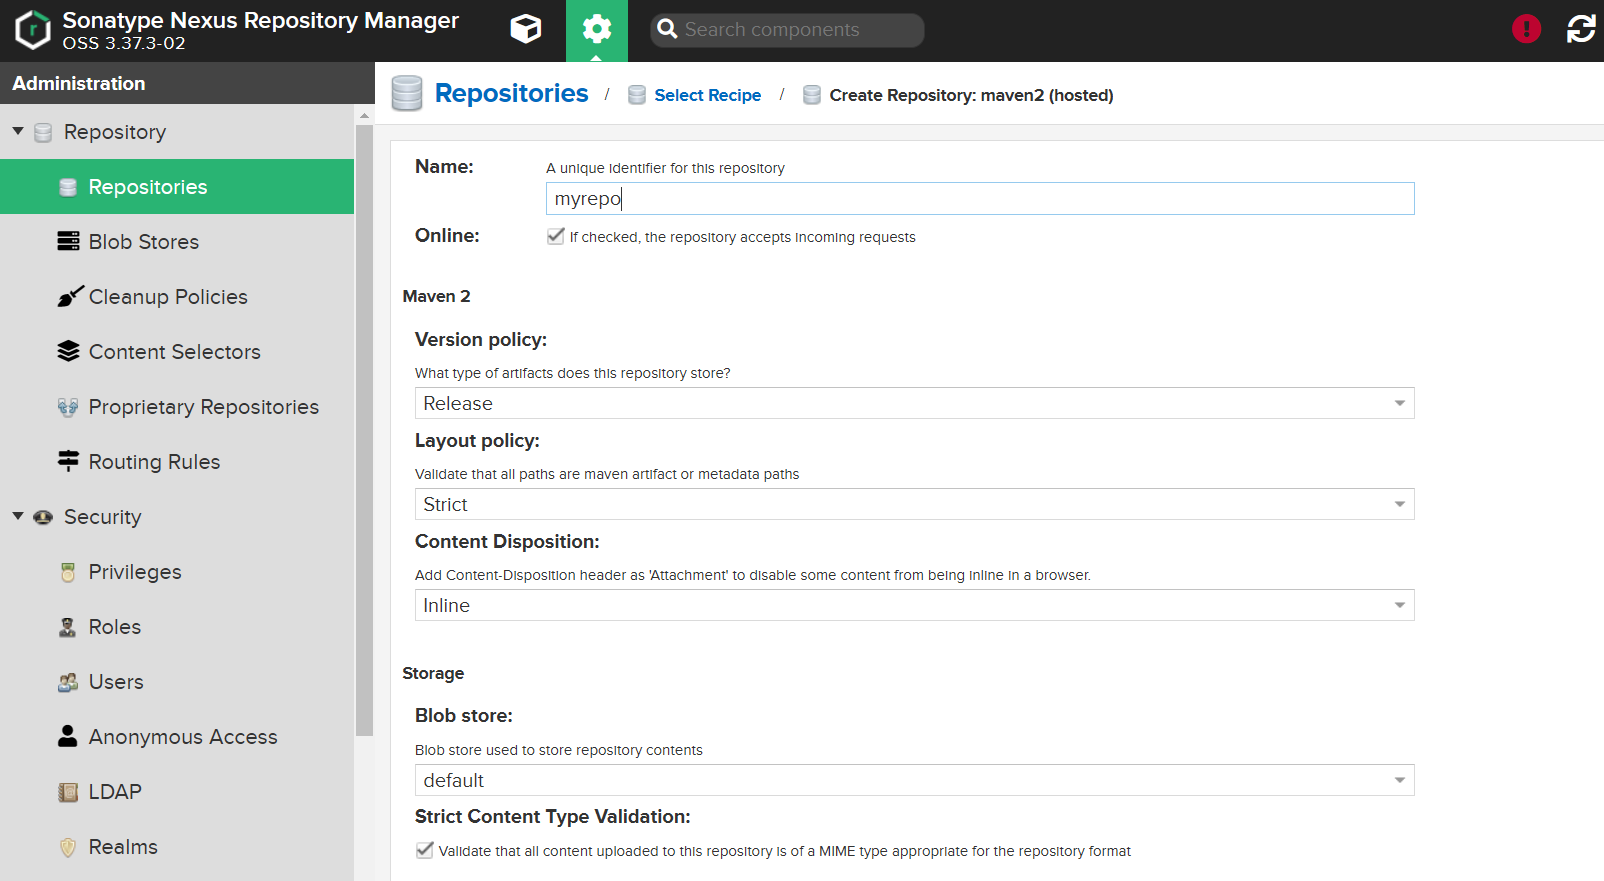Click the 'Create Repository: maven2 (hosted)' text
Screen dimensions: 1604x881
click(971, 95)
